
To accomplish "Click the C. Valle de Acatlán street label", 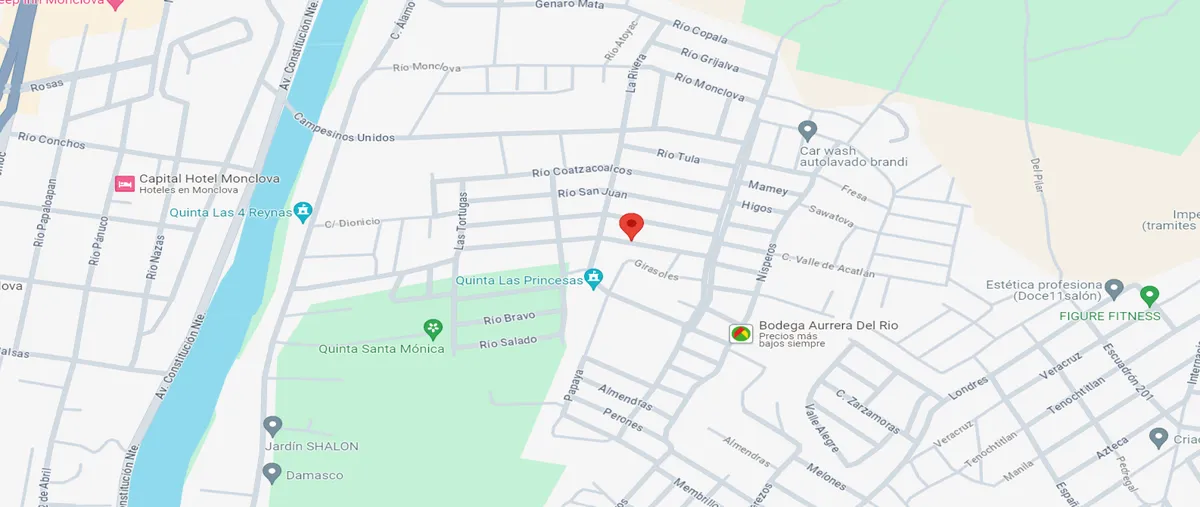I will (x=827, y=267).
